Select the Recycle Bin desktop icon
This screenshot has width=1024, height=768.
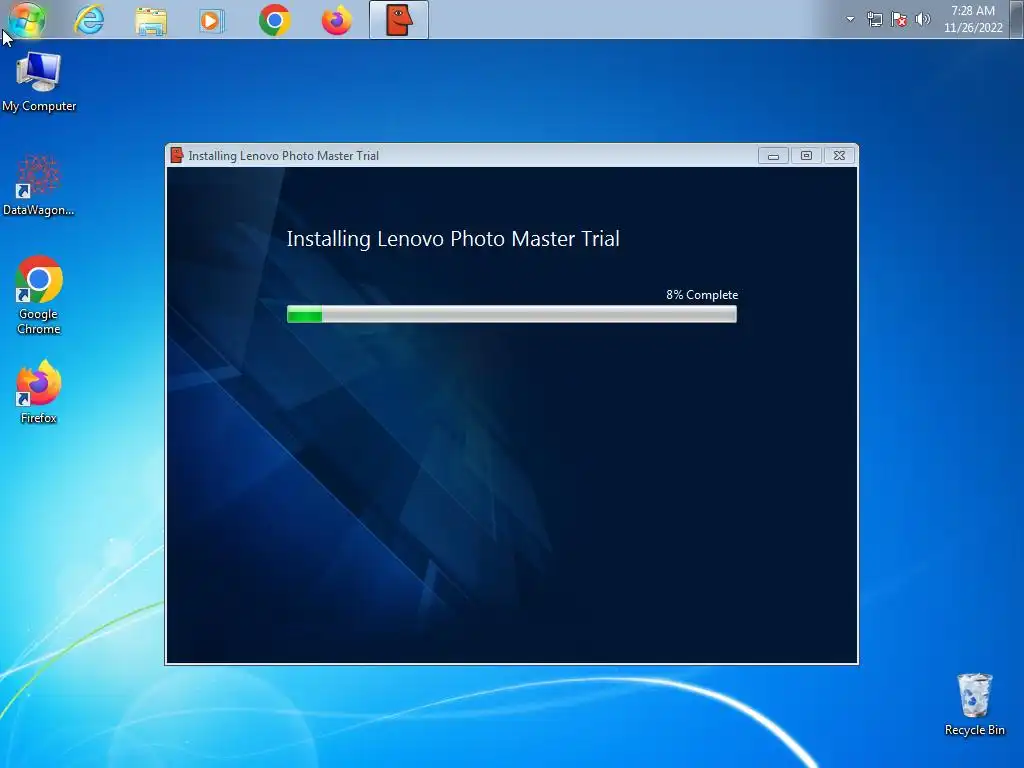click(974, 705)
